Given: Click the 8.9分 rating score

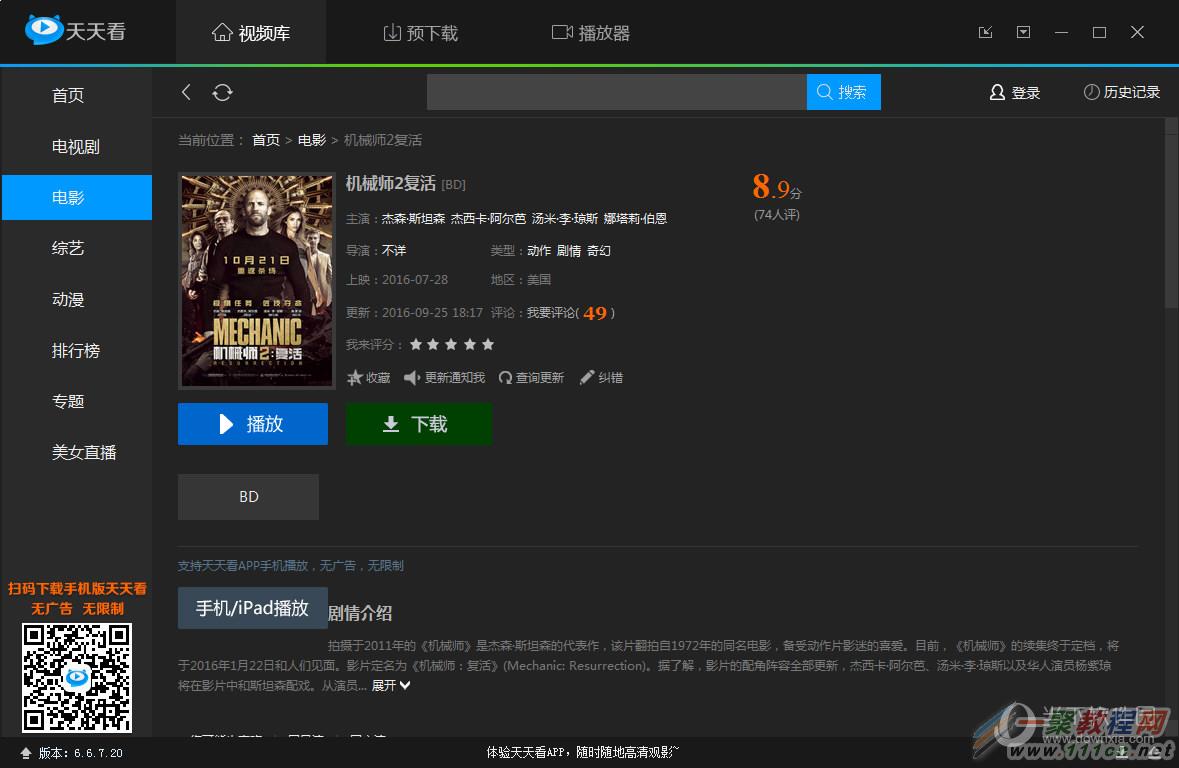Looking at the screenshot, I should pos(777,187).
